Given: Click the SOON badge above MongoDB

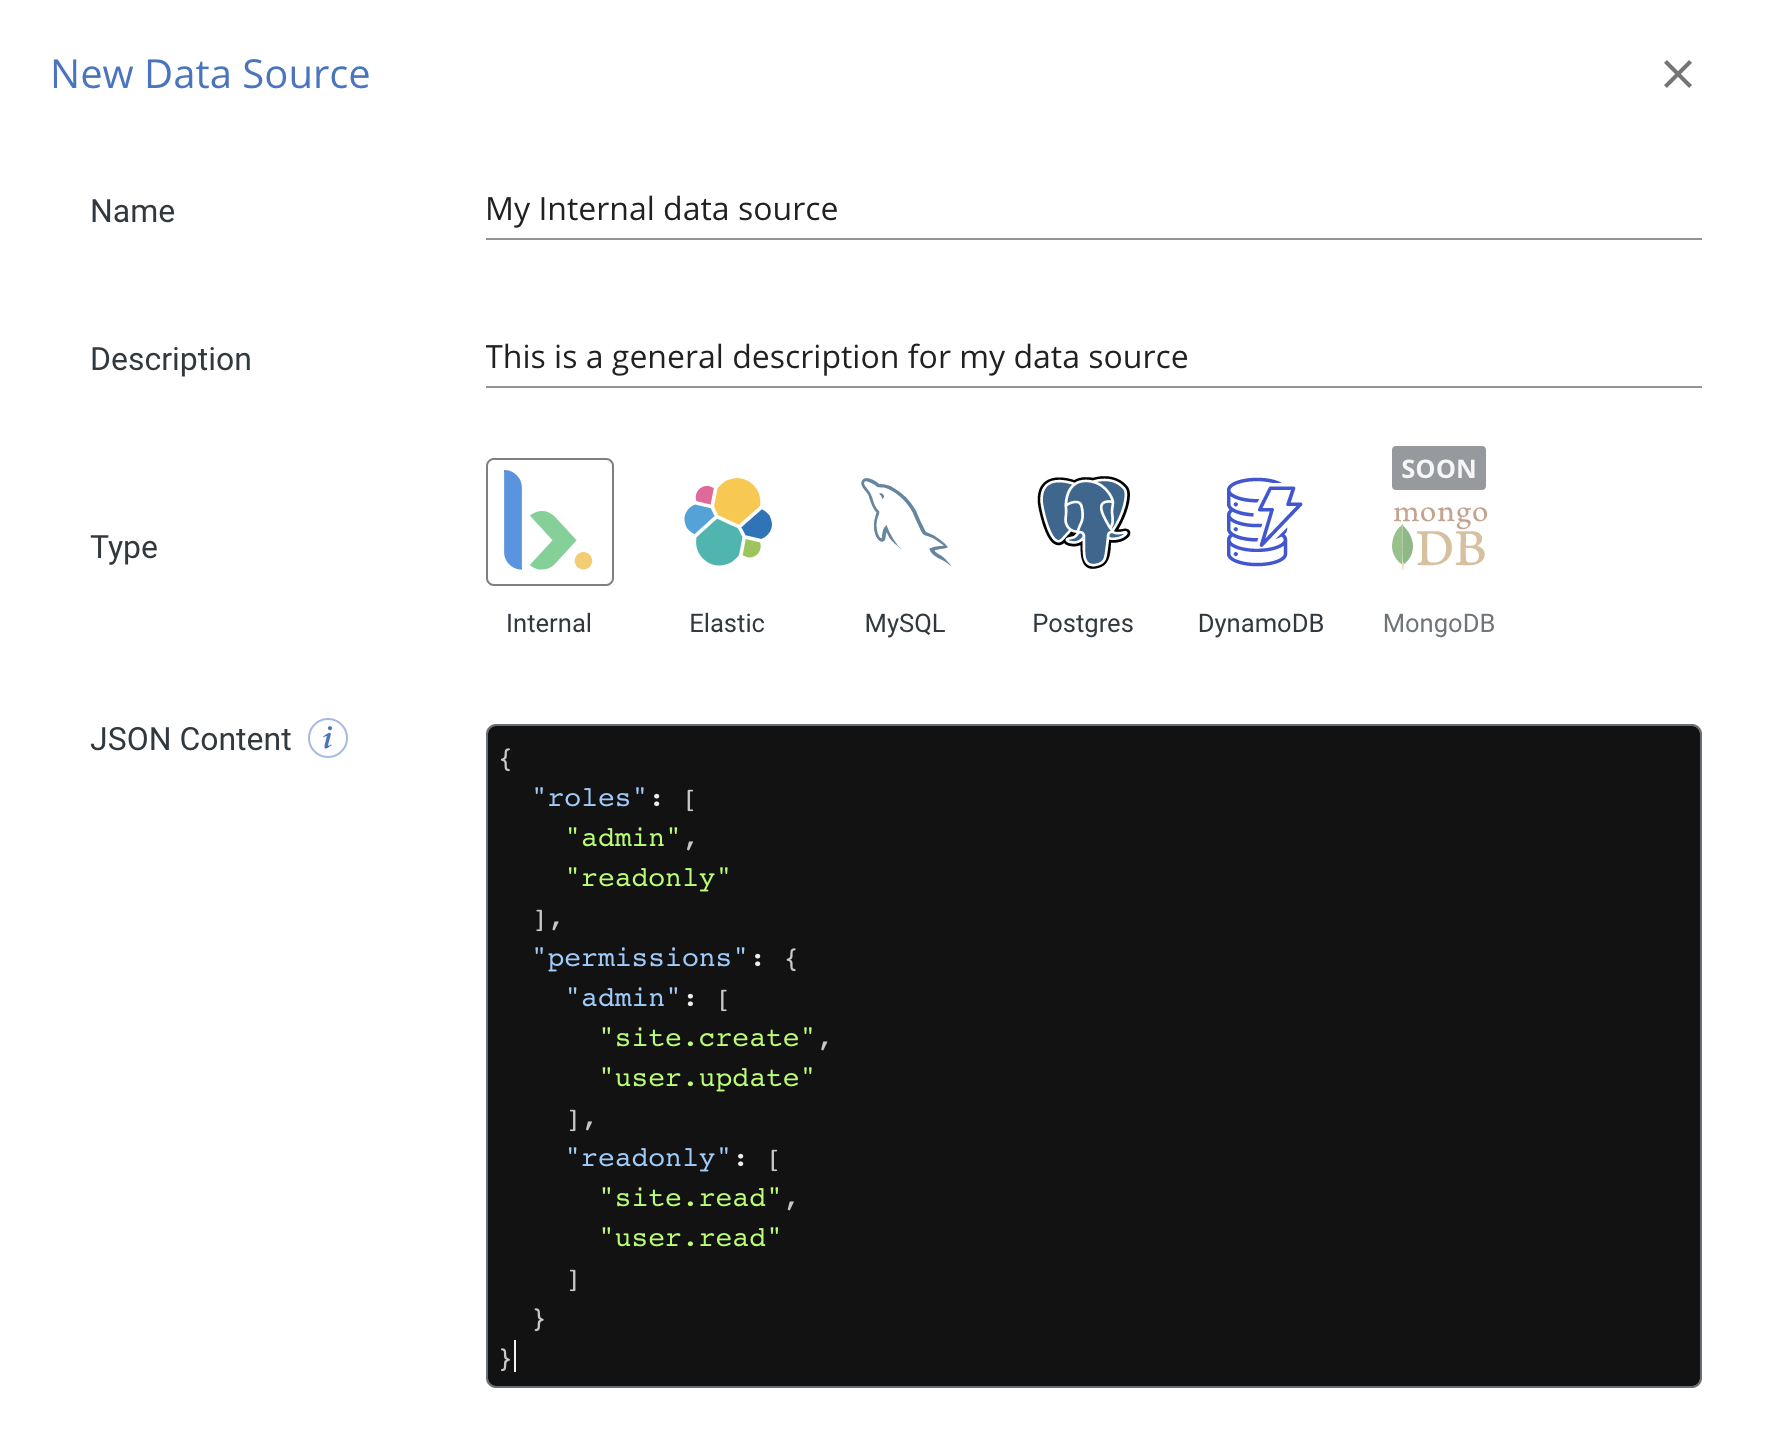Looking at the screenshot, I should click(1438, 468).
